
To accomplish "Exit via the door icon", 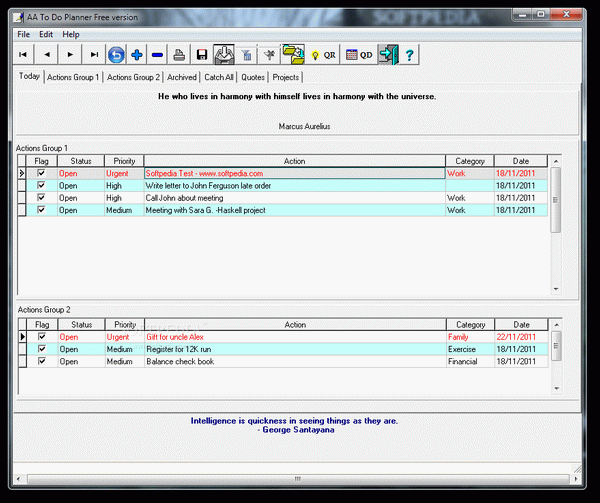I will pos(389,55).
